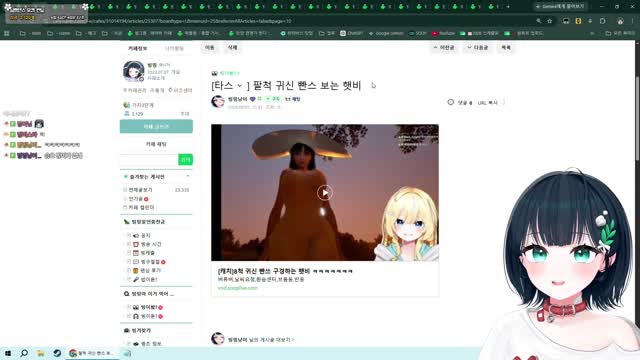Open the Chrome profile avatar icon

(x=620, y=21)
